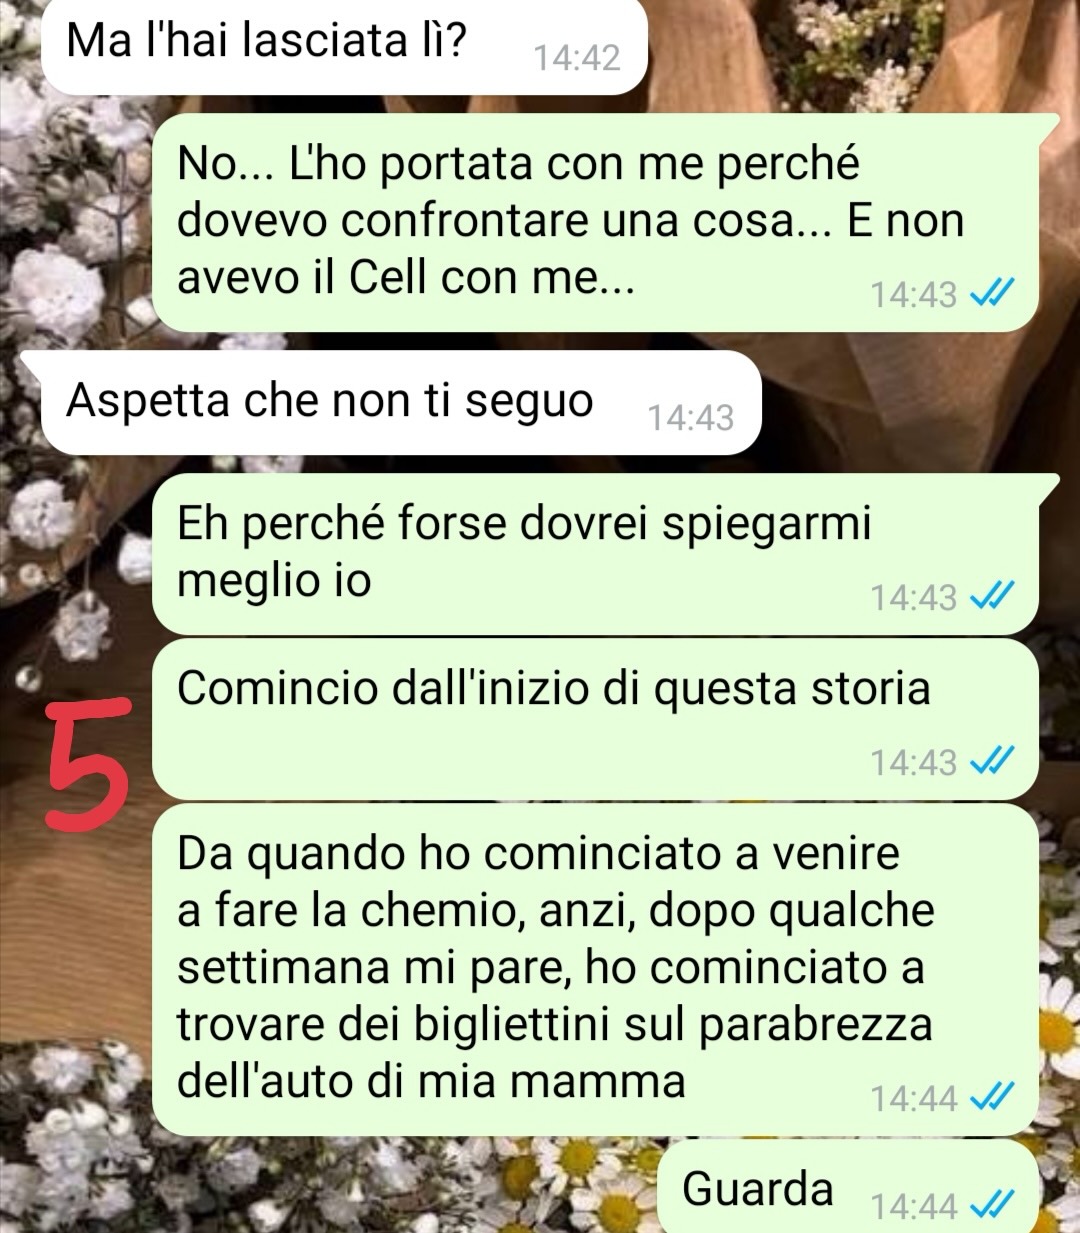1080x1233 pixels.
Task: Tap the message about 'biglietti sul parabrezza'
Action: coord(596,969)
